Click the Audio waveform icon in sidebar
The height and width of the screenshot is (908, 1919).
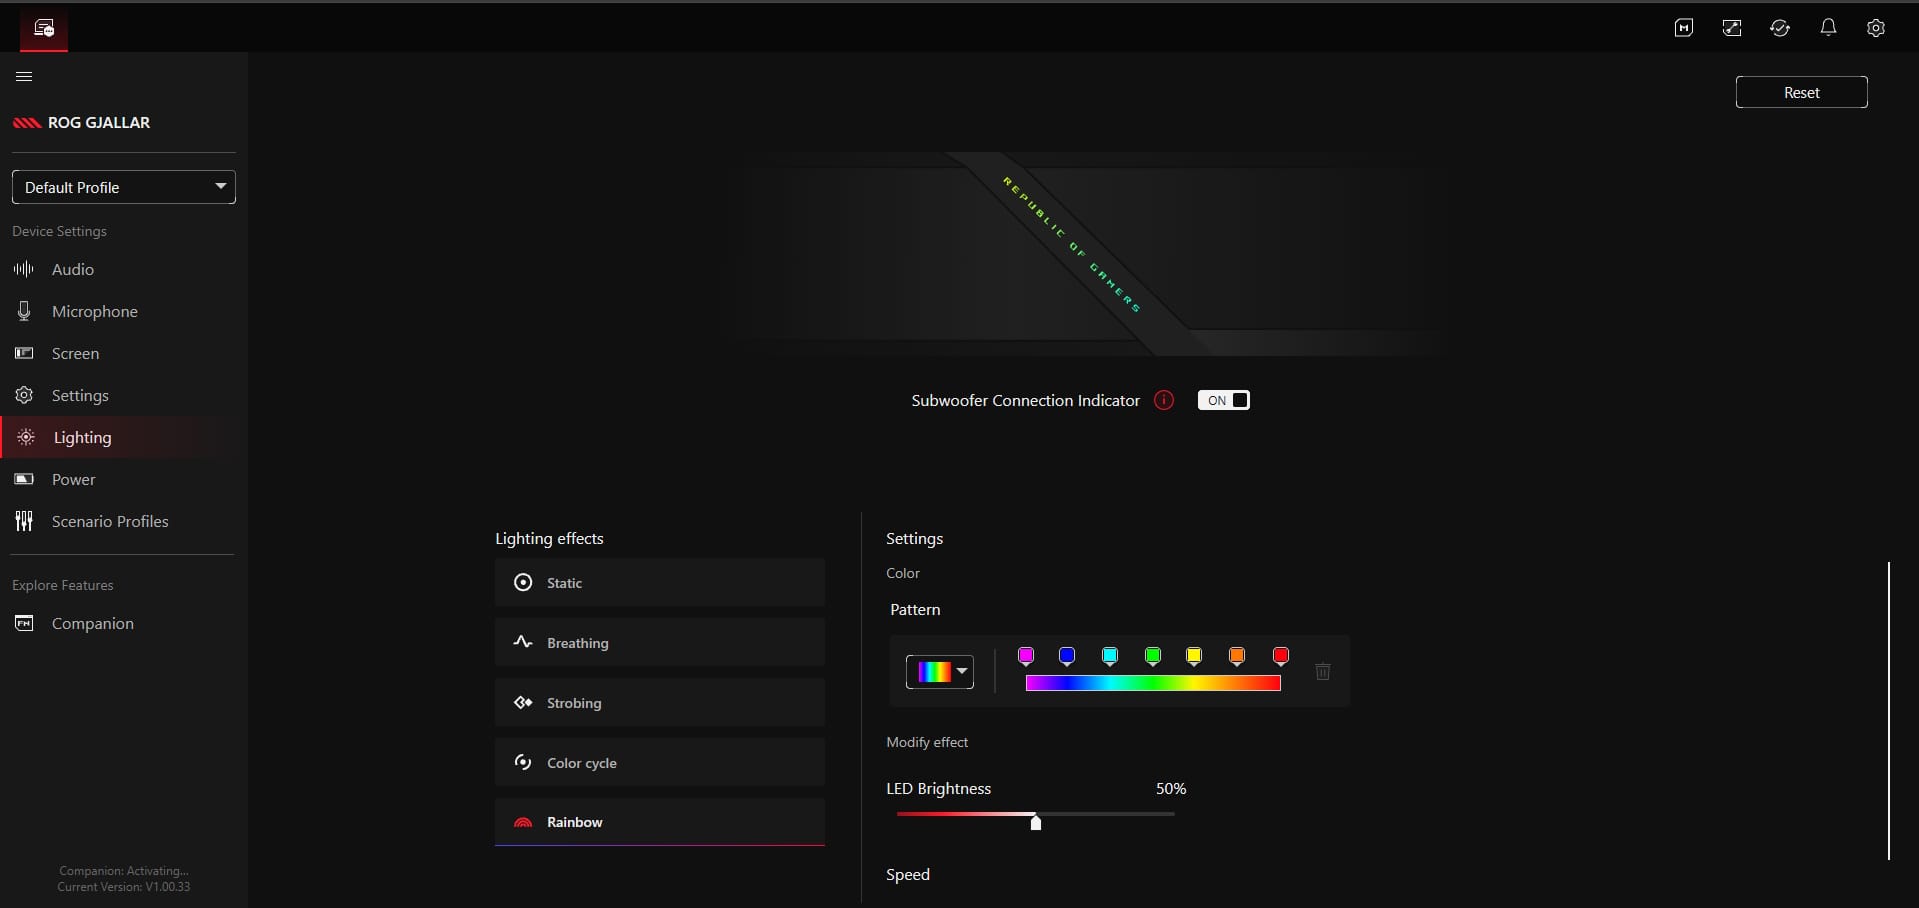click(24, 269)
